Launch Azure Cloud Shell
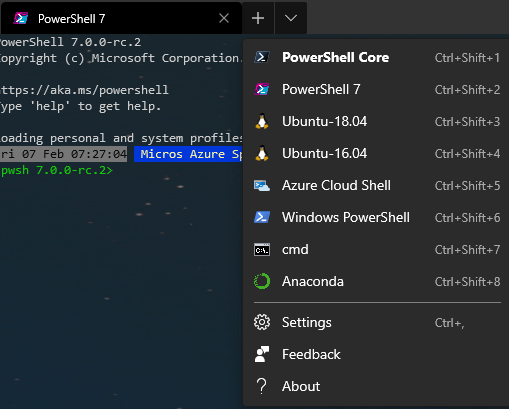The width and height of the screenshot is (509, 409). point(377,185)
